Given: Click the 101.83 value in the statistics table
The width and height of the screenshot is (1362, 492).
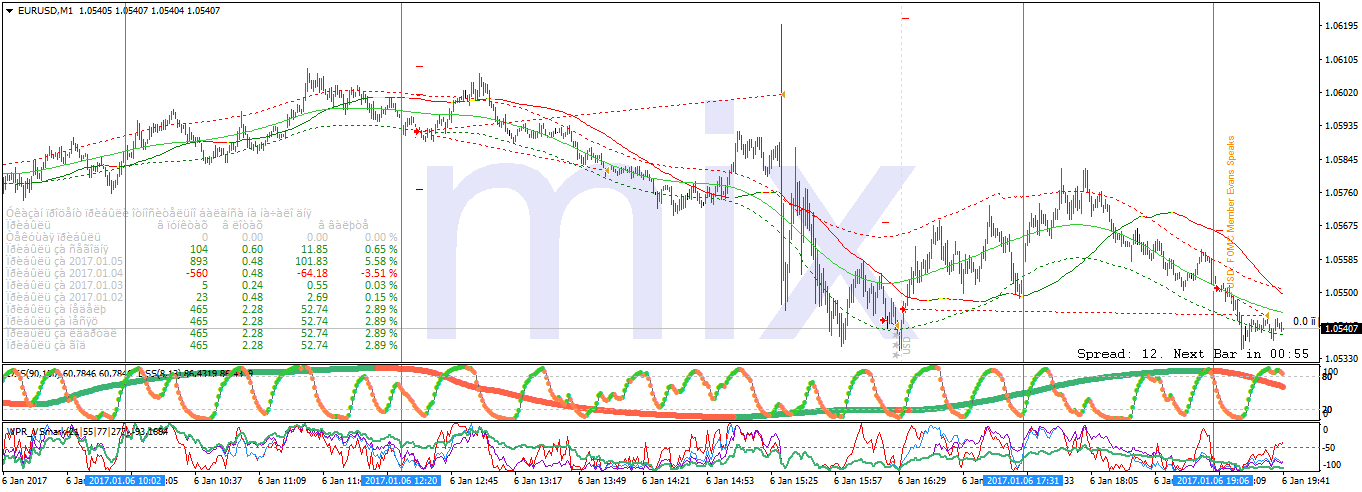Looking at the screenshot, I should tap(310, 261).
